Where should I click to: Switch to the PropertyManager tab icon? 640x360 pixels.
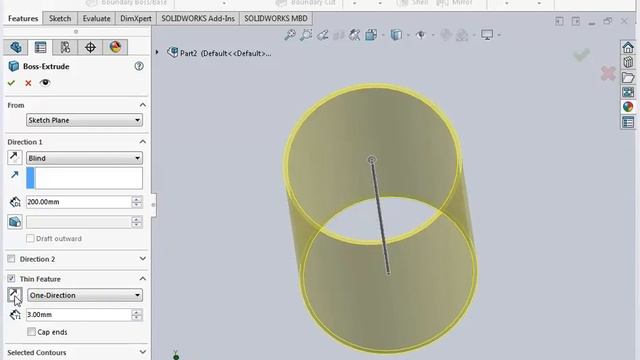click(x=40, y=47)
